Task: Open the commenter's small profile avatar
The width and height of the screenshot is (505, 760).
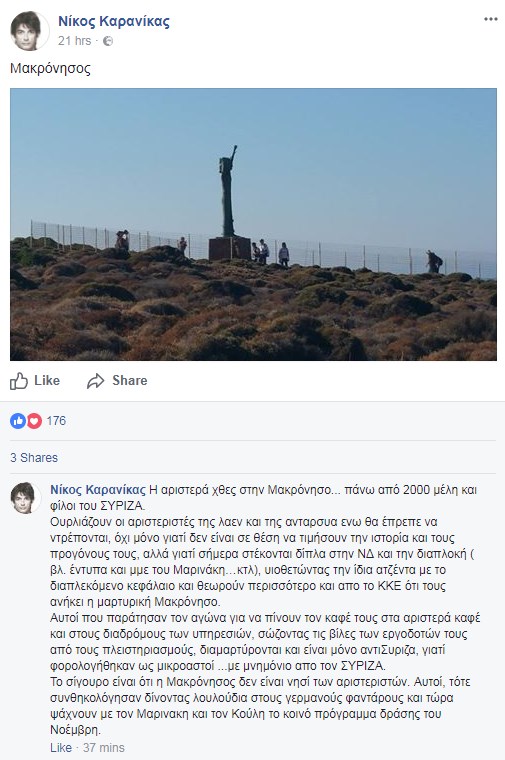Action: pos(25,498)
